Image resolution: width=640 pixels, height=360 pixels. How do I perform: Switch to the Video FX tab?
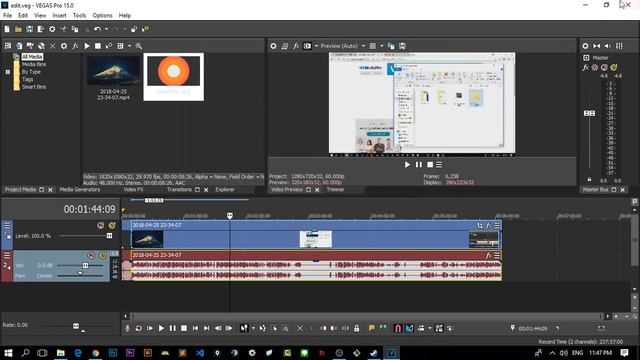click(x=133, y=190)
